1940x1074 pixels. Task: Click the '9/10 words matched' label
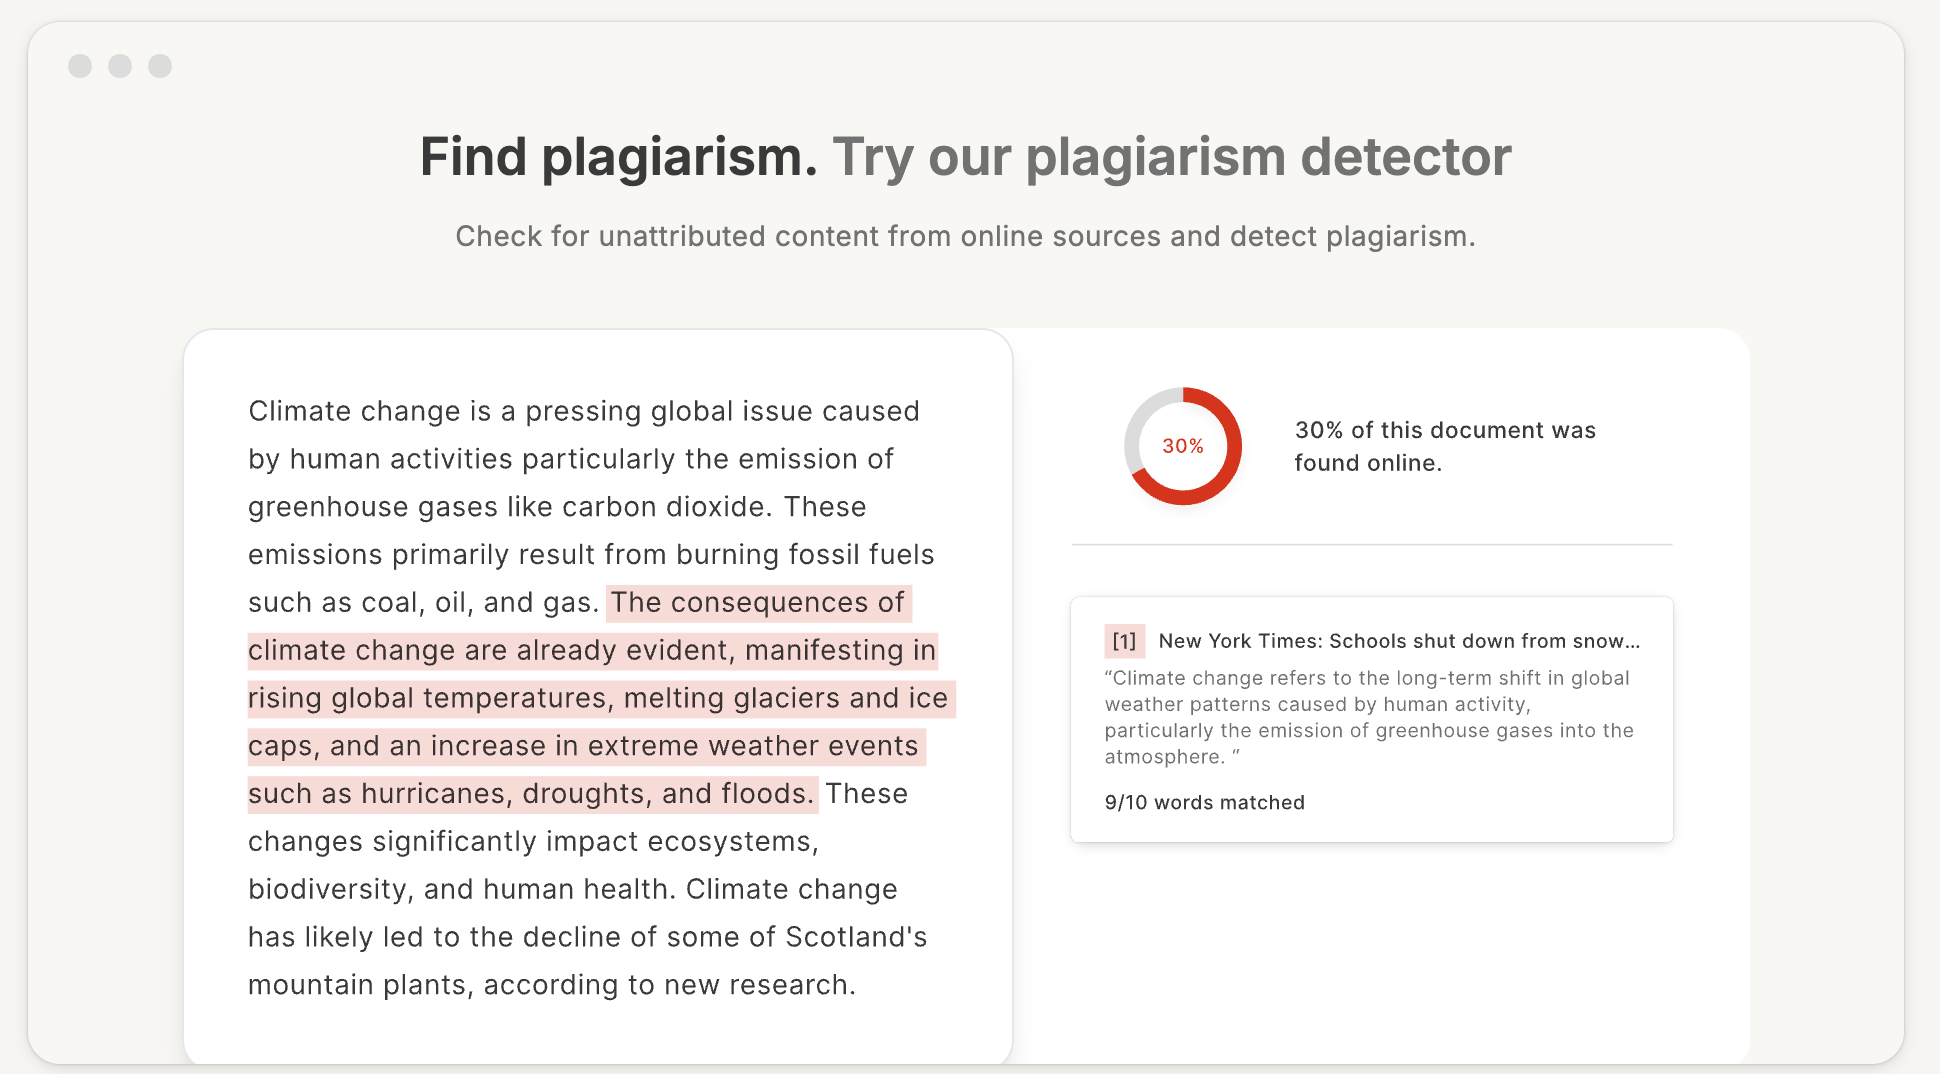(1204, 802)
